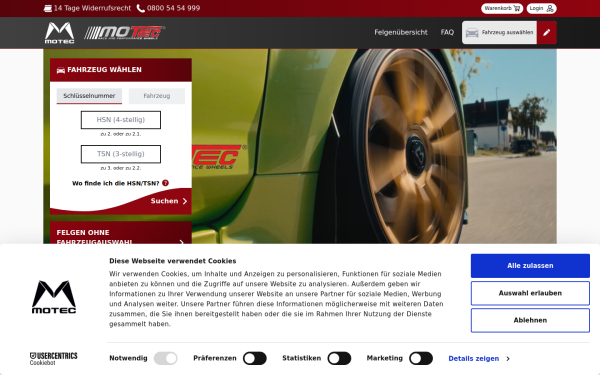Click the Usercentrics Cookiebot logo
This screenshot has width=600, height=375.
(54, 359)
